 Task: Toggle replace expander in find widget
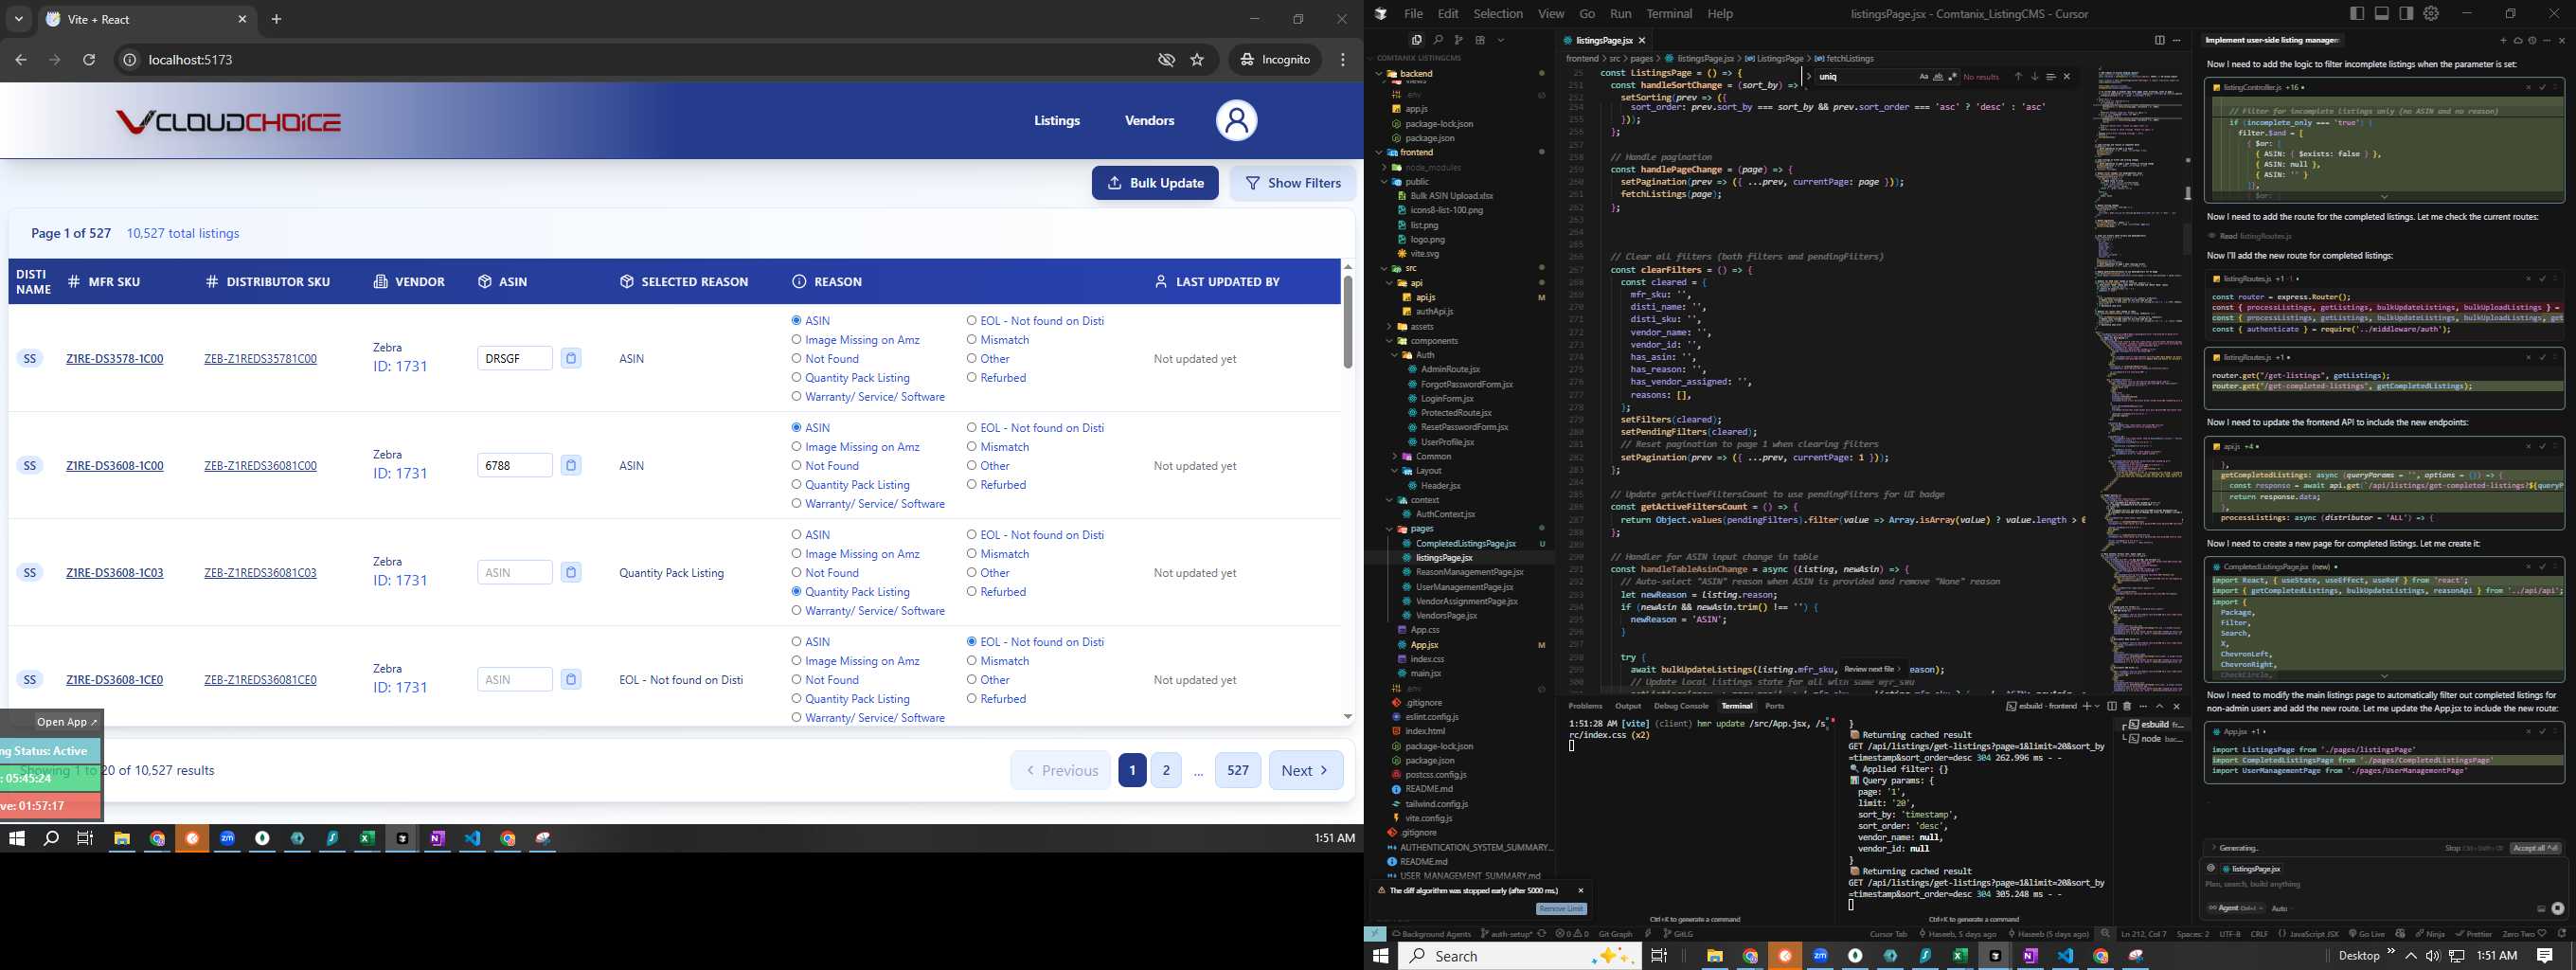1809,77
